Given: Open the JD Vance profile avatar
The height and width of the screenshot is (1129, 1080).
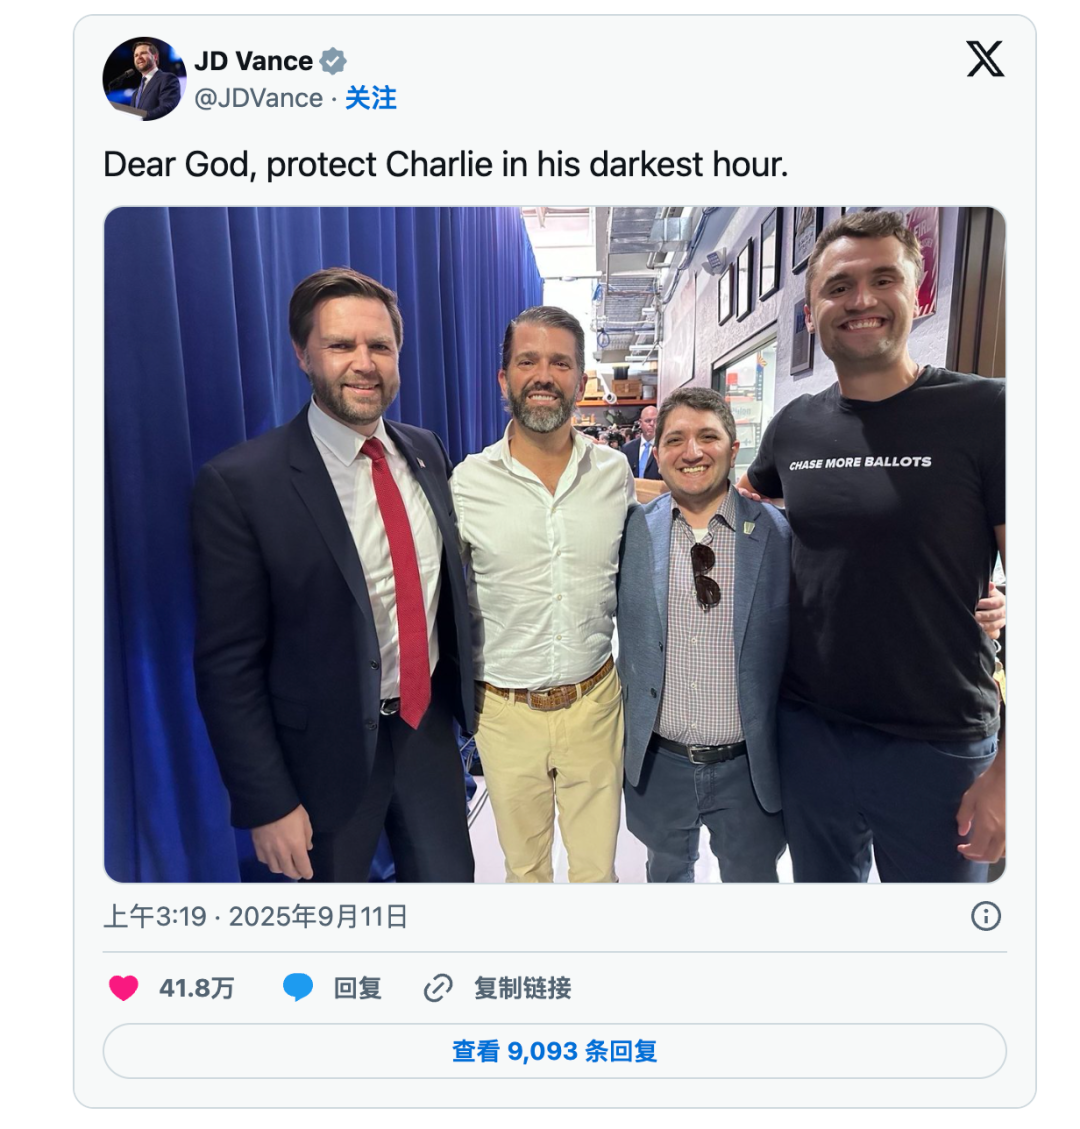Looking at the screenshot, I should (x=144, y=79).
